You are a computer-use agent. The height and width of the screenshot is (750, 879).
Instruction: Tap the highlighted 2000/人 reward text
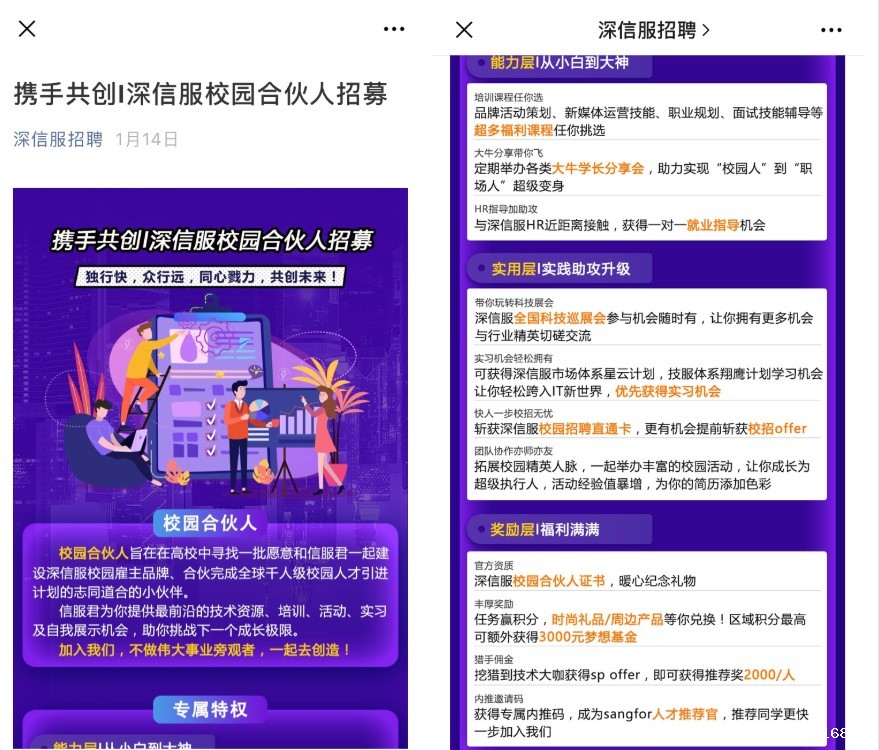[769, 674]
